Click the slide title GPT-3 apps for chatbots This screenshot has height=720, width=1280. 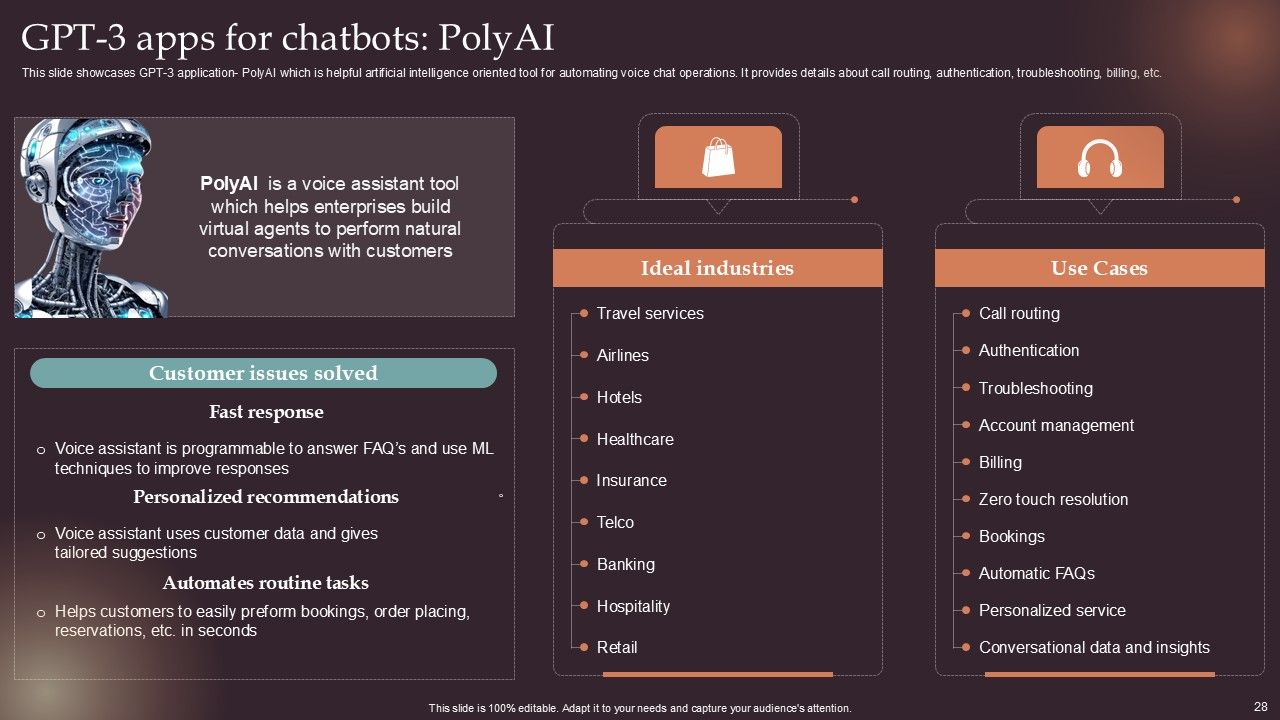(288, 38)
